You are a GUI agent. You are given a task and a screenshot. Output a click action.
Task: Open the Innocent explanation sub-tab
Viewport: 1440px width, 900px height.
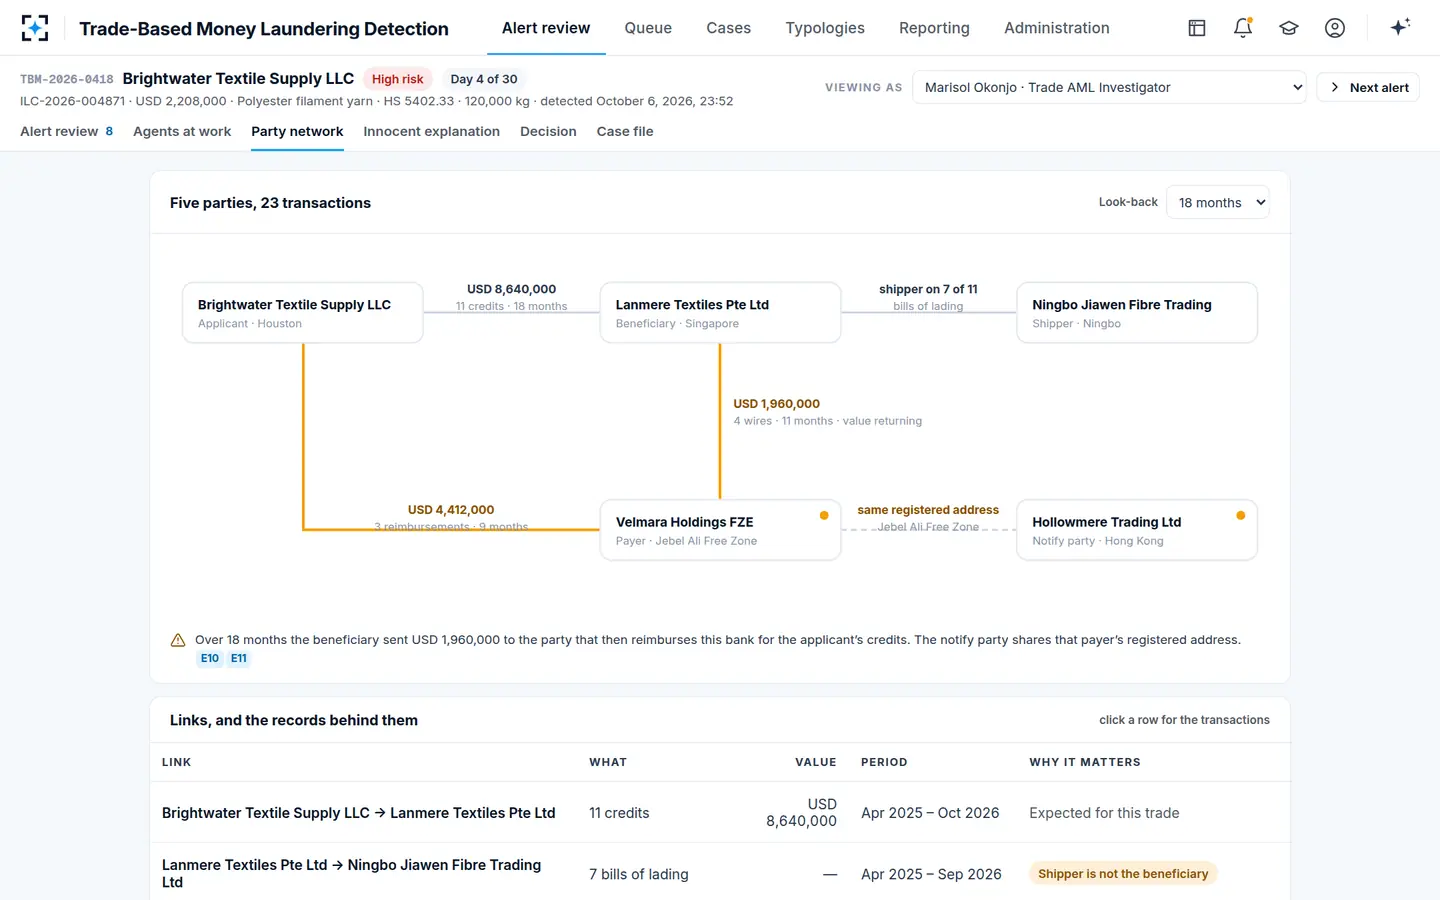pyautogui.click(x=432, y=131)
